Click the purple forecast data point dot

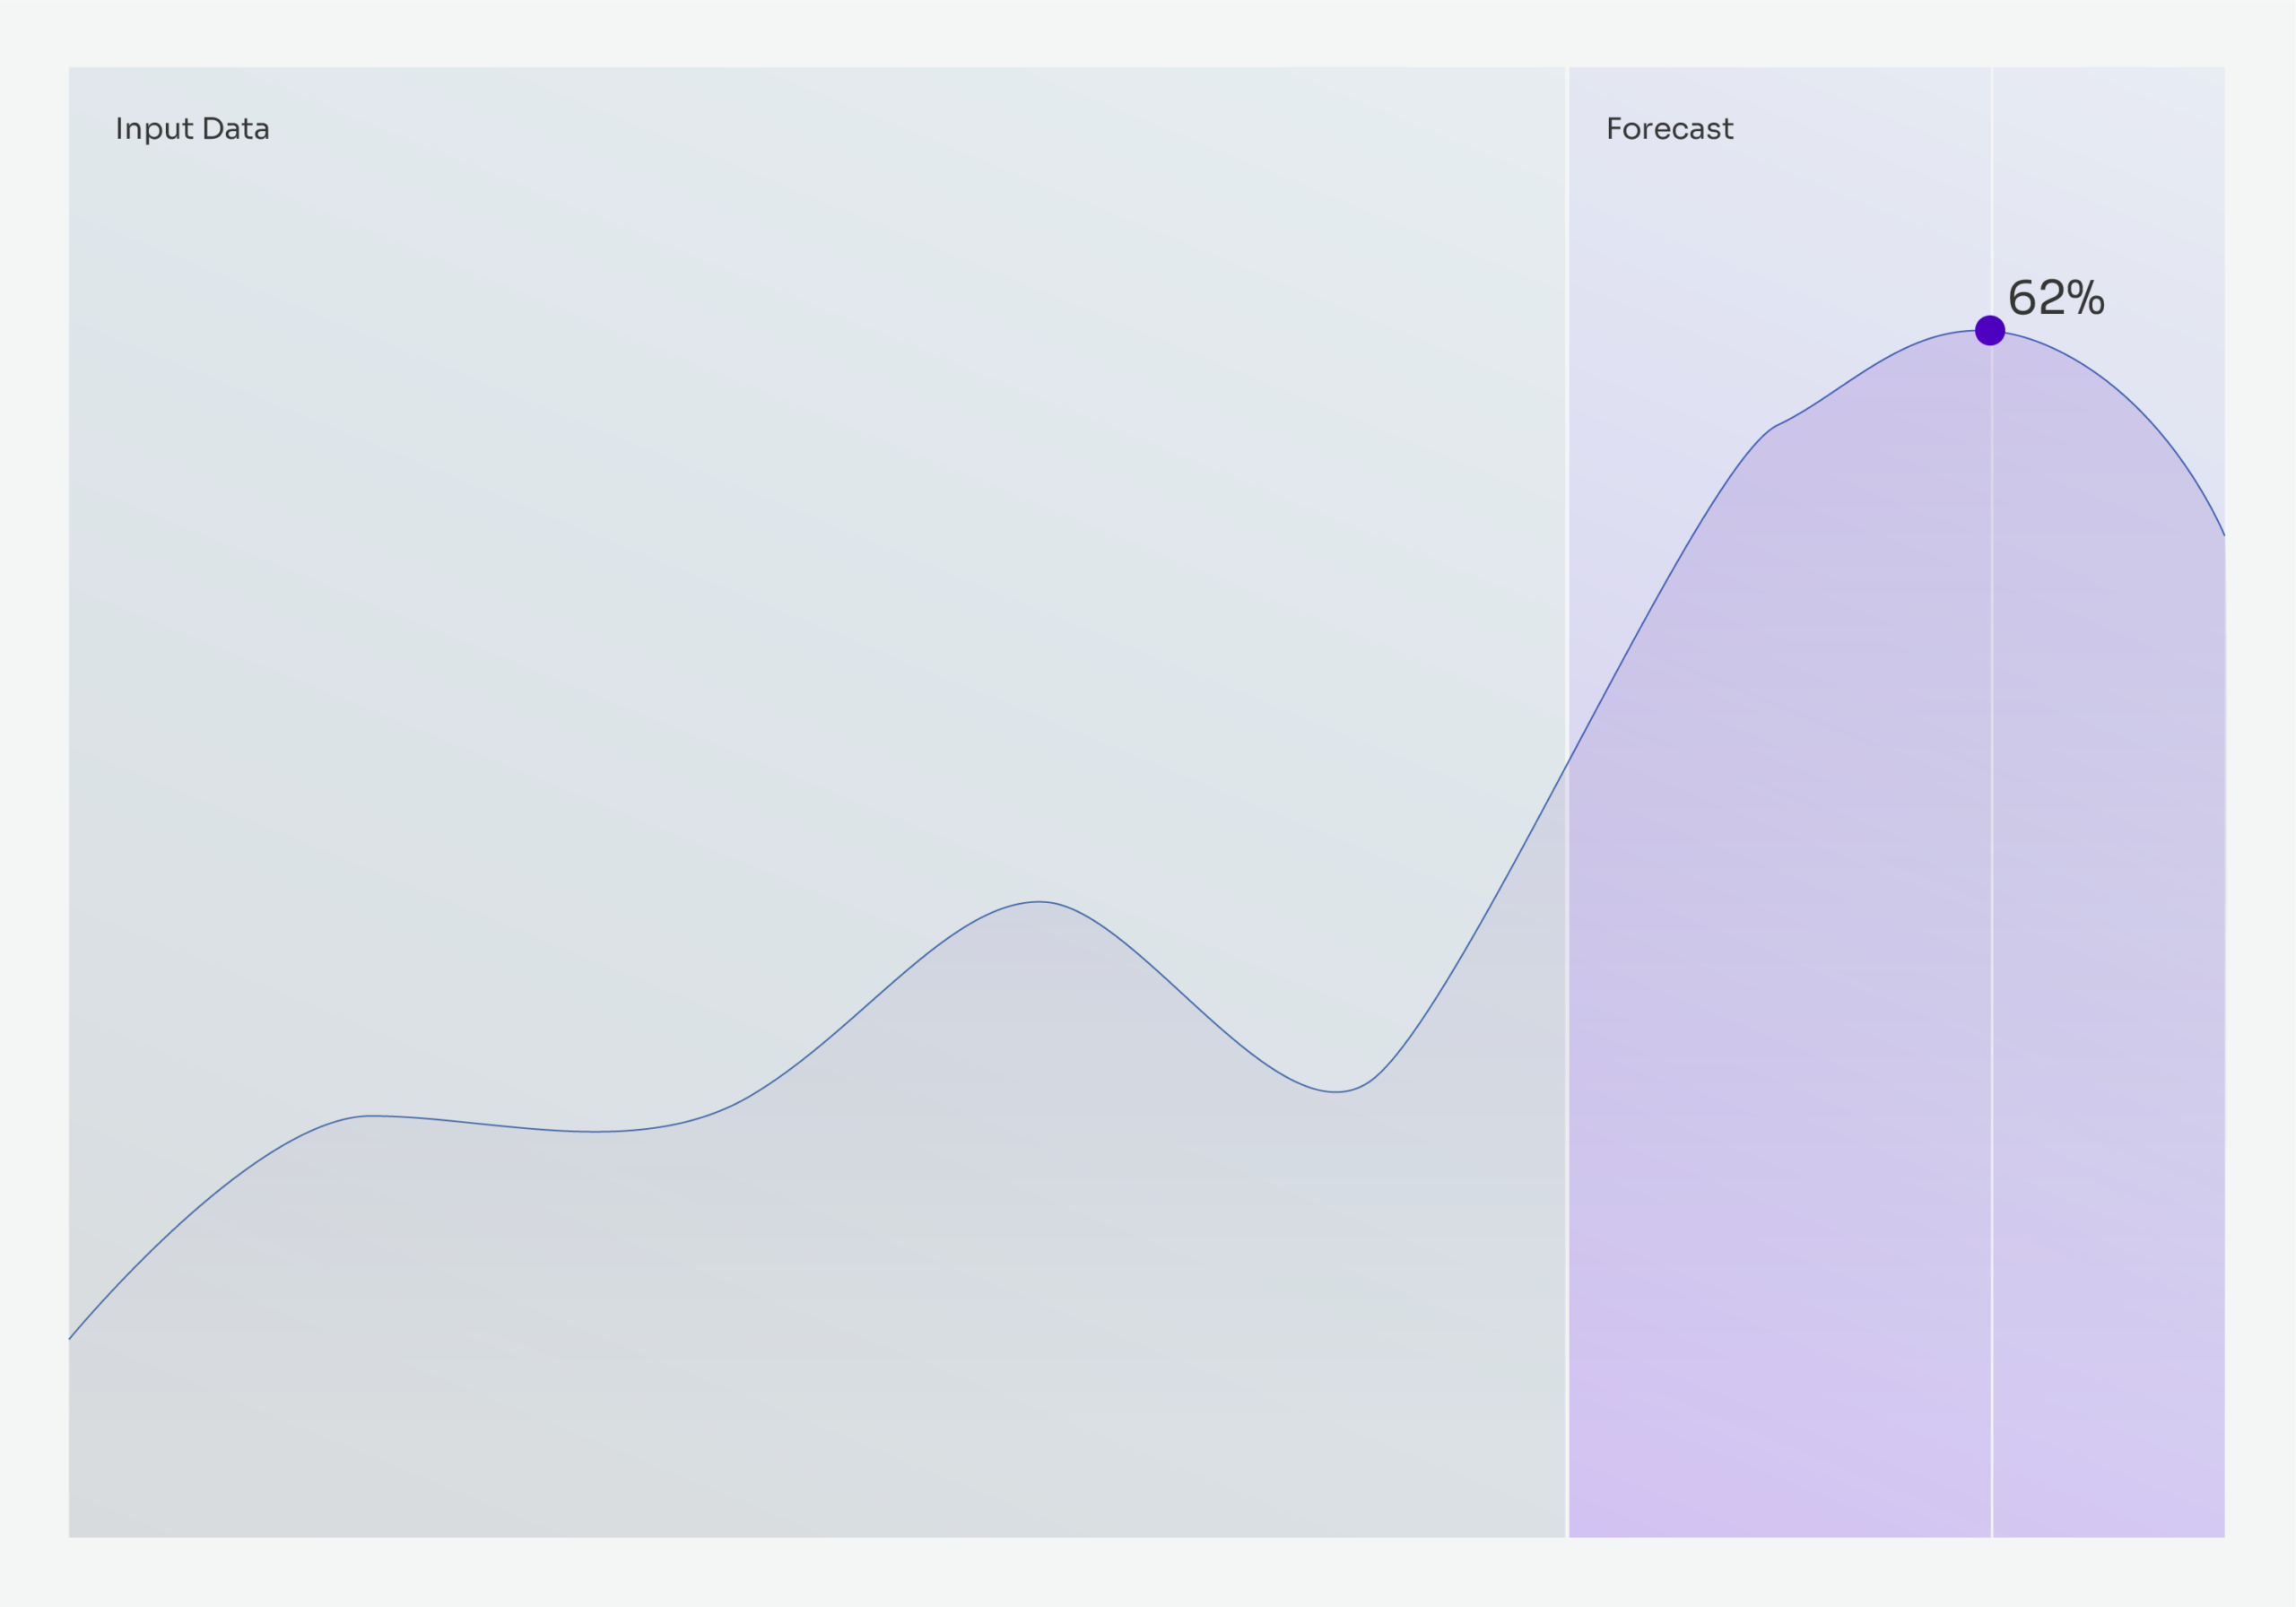(x=1990, y=330)
